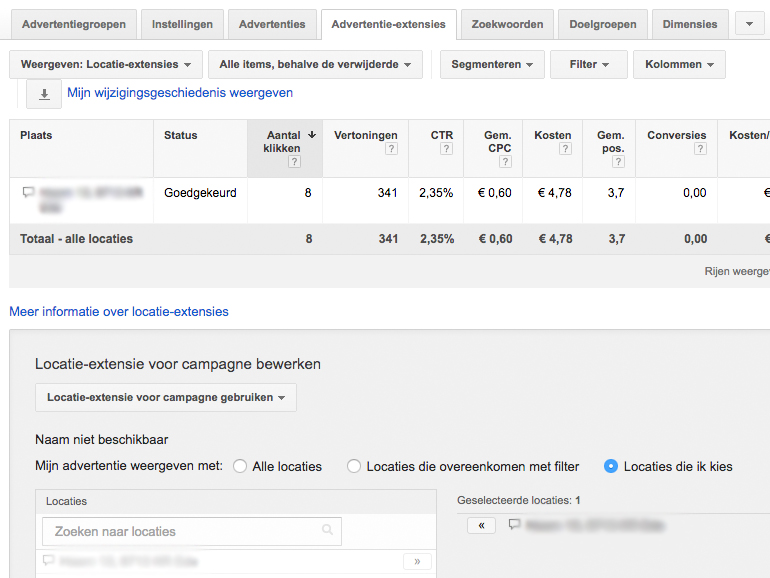This screenshot has width=770, height=578.
Task: Click the add location double-arrow button
Action: tap(417, 562)
